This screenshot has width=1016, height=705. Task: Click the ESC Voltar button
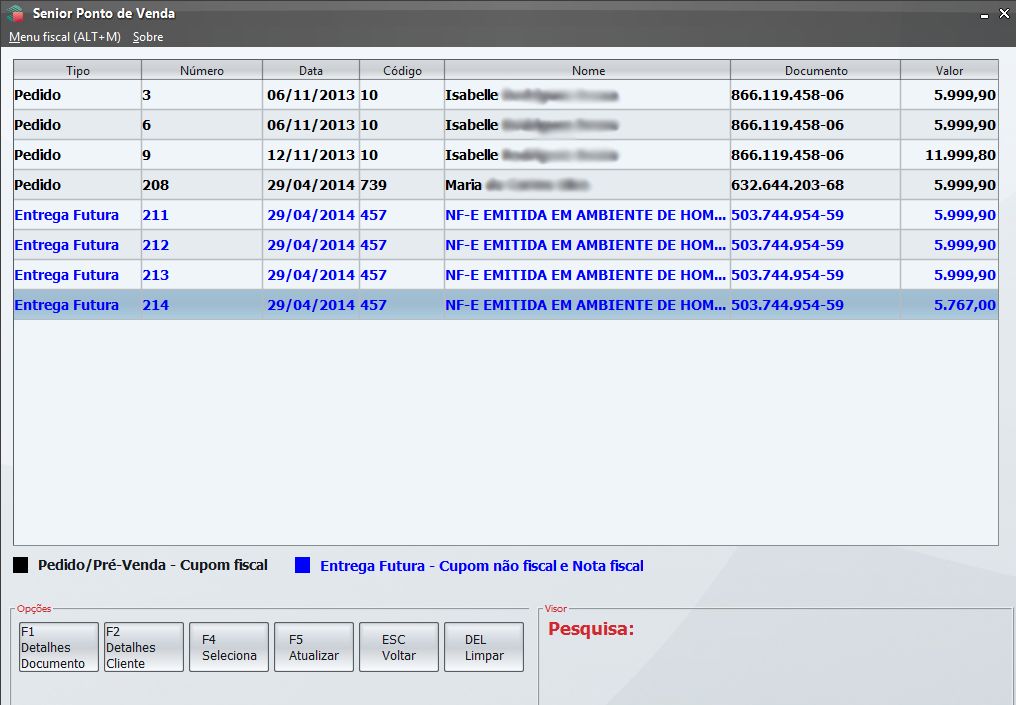[x=398, y=647]
